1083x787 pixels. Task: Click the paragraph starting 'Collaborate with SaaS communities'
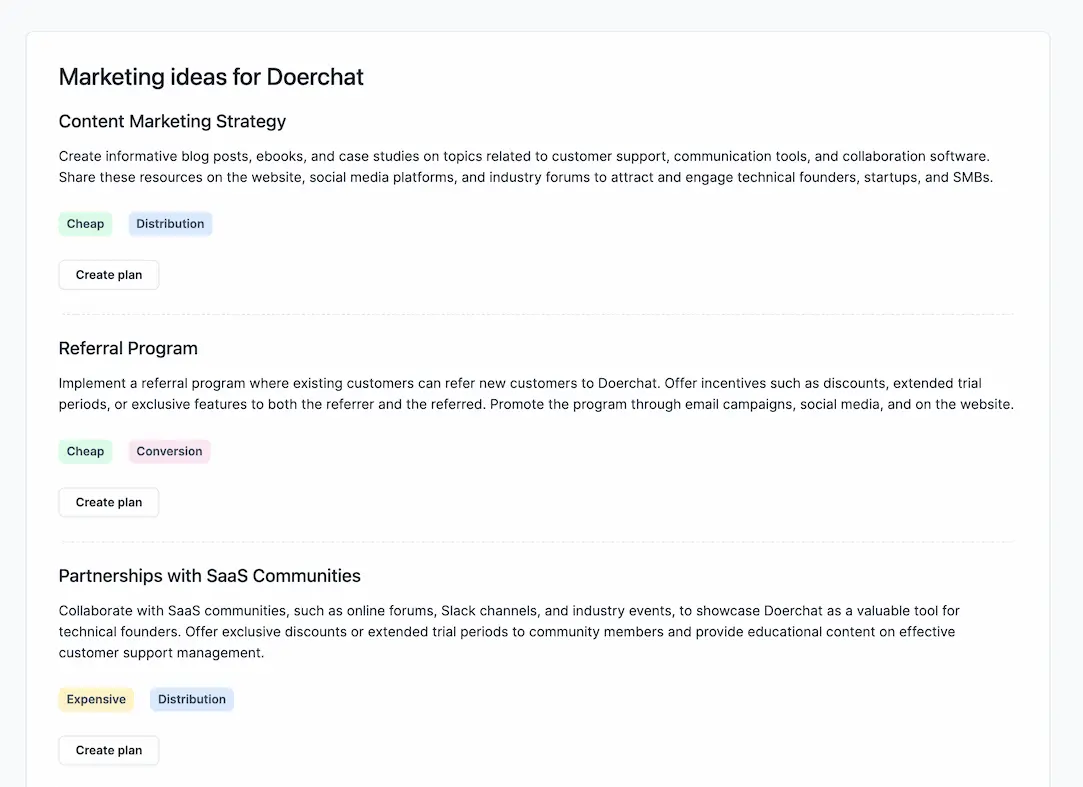point(509,632)
